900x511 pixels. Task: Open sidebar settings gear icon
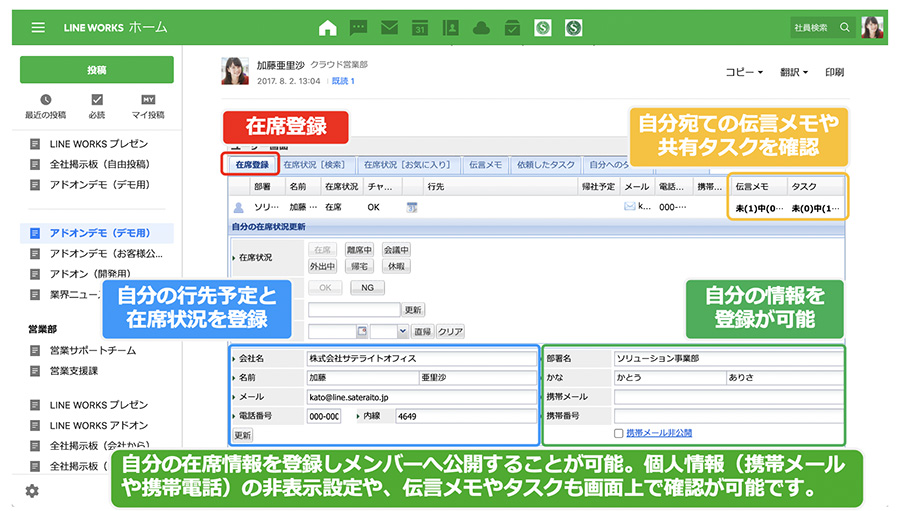pos(32,491)
